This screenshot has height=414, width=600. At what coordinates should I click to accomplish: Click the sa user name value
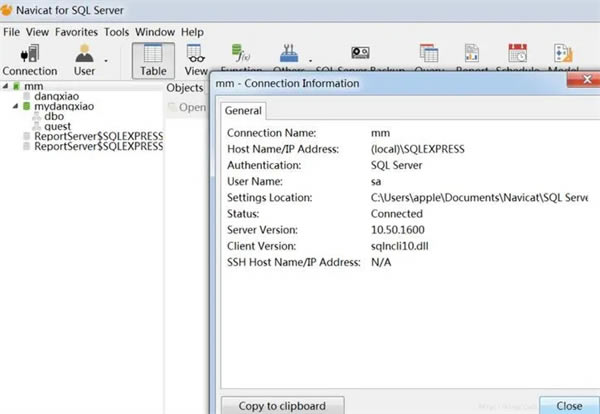pos(376,181)
